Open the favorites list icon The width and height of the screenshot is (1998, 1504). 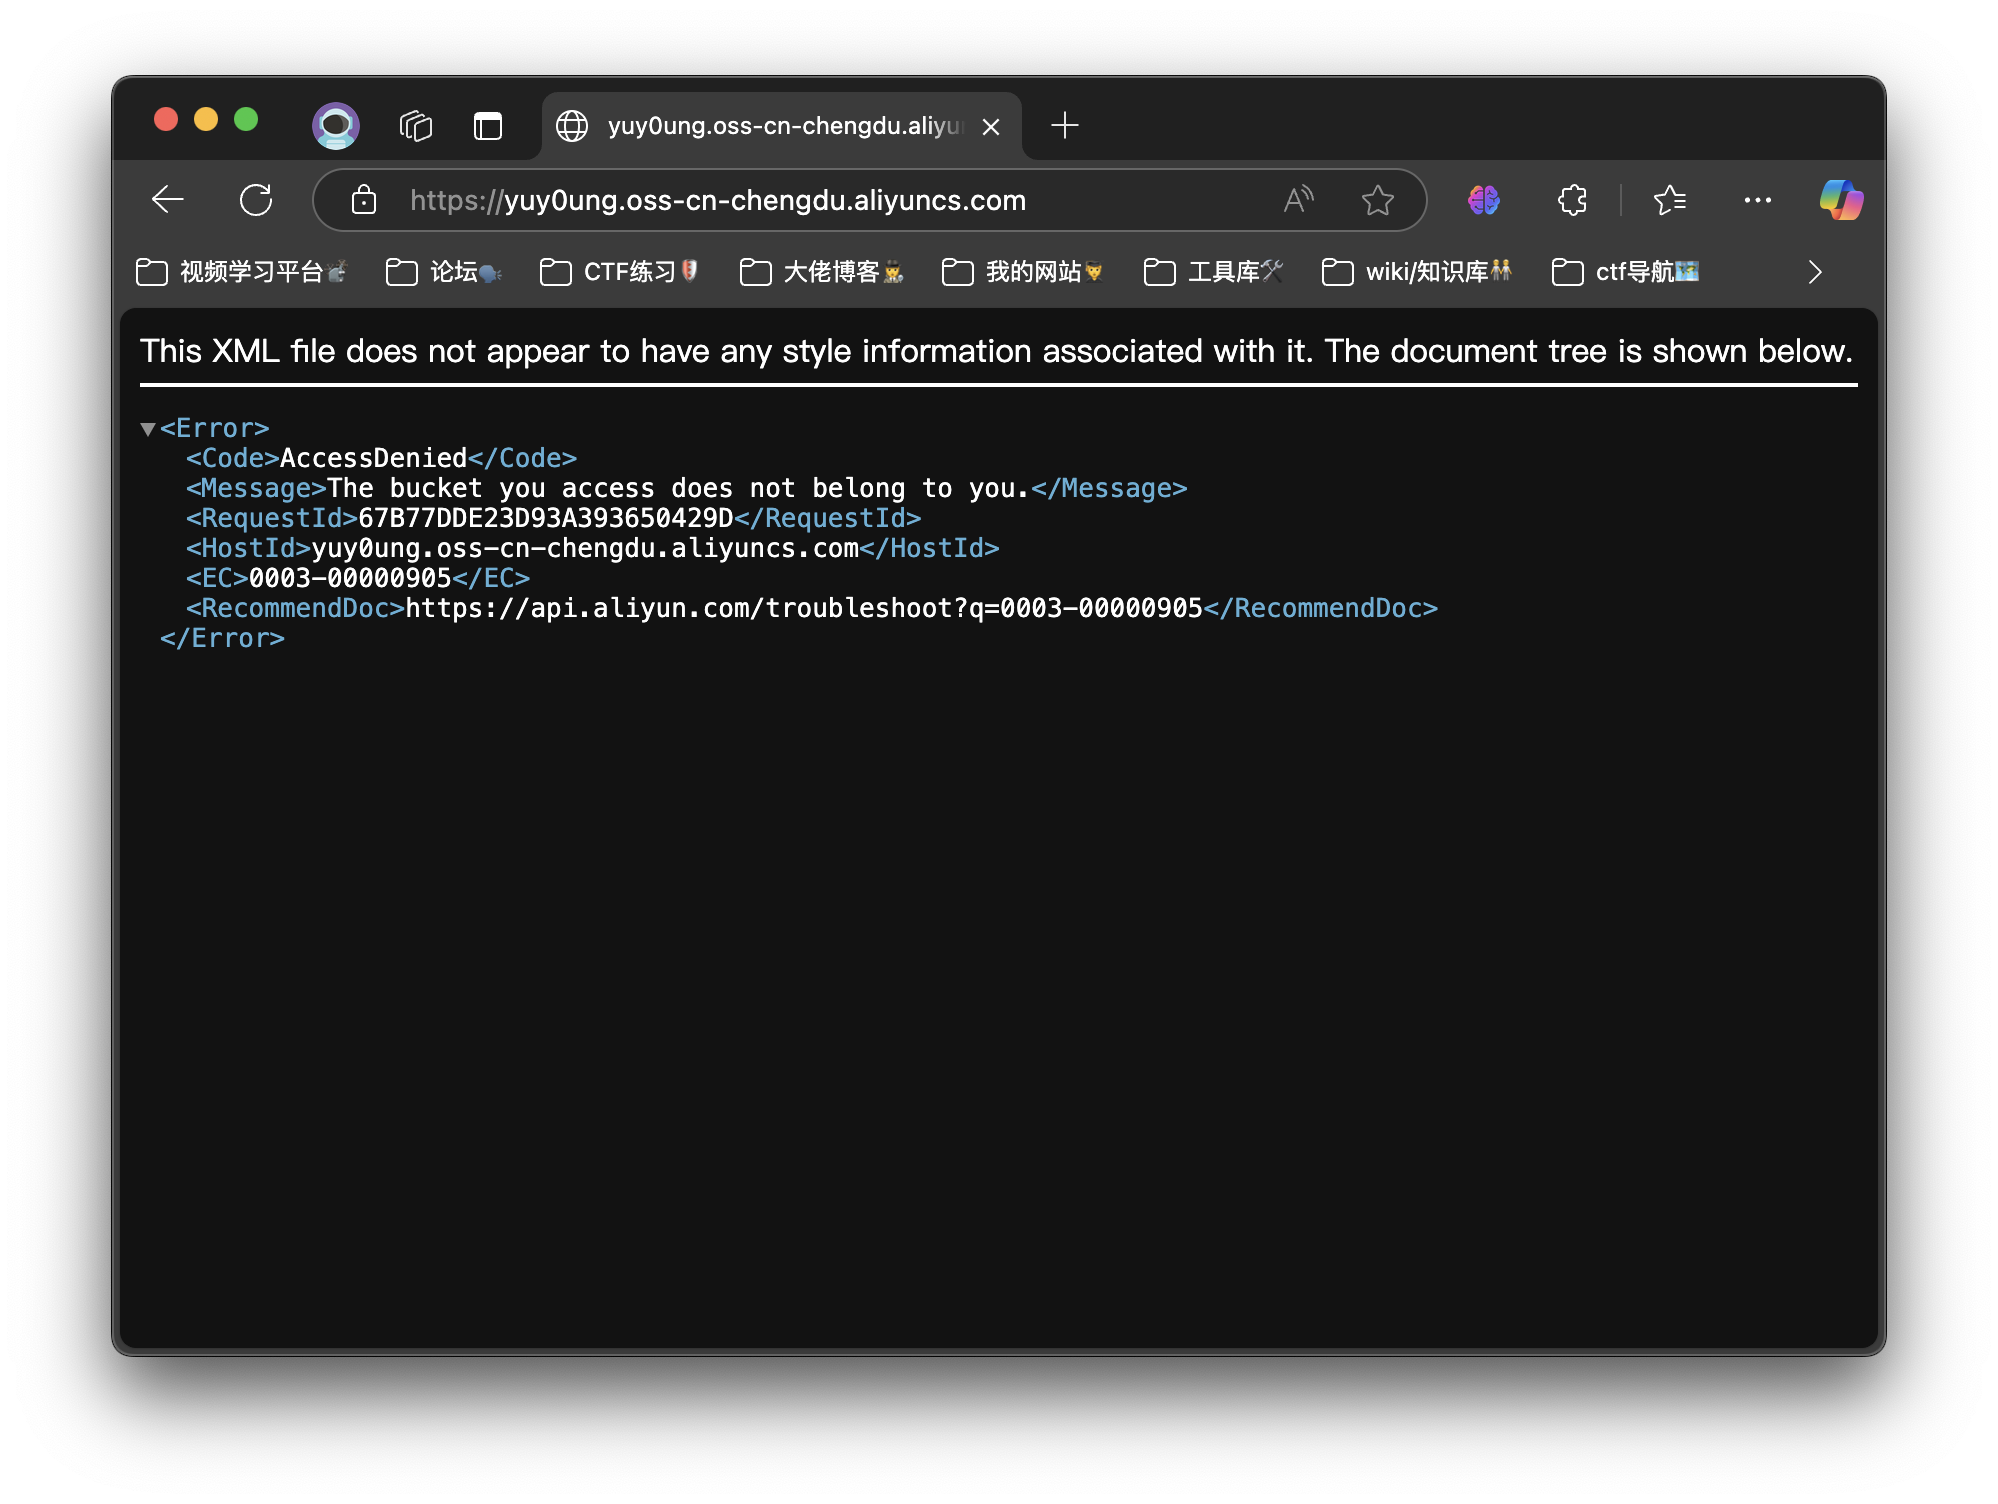tap(1669, 200)
